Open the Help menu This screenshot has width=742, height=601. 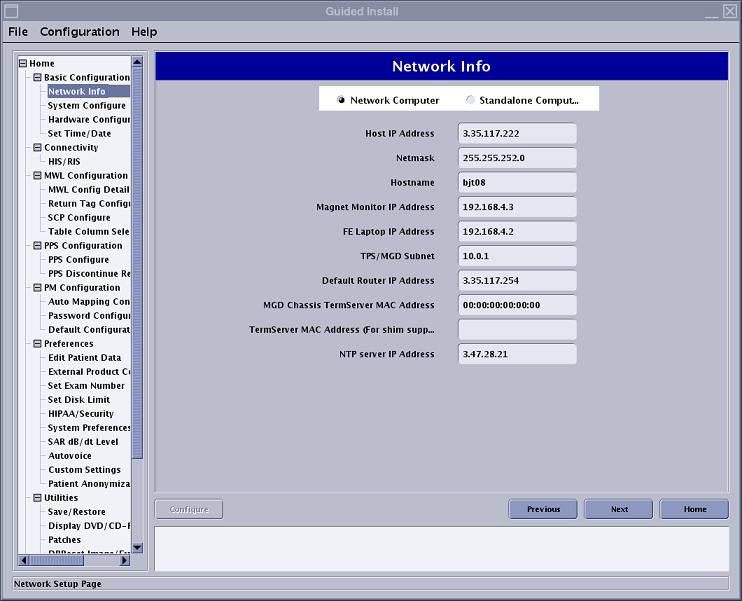click(x=144, y=32)
